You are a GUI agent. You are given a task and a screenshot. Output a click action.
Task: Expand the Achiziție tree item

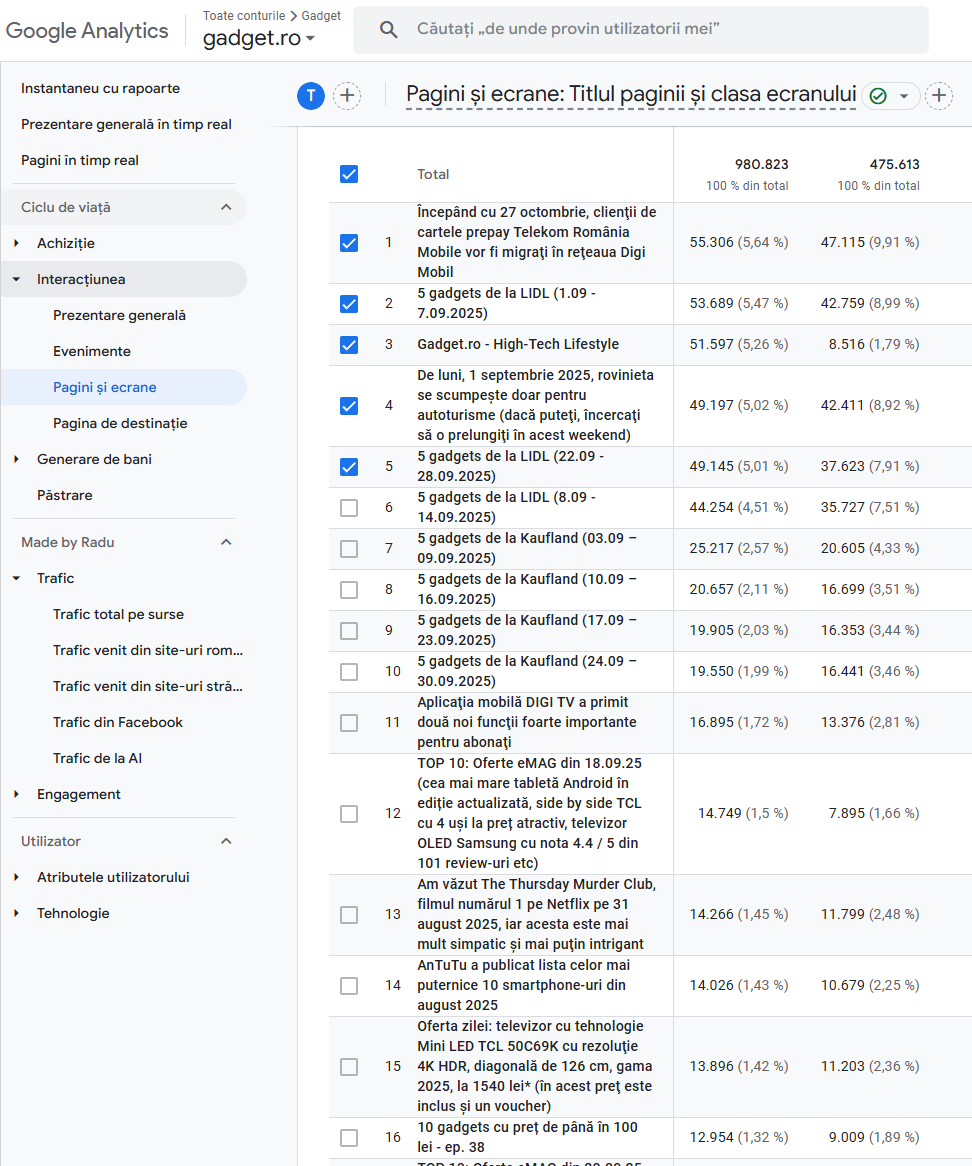(16, 243)
